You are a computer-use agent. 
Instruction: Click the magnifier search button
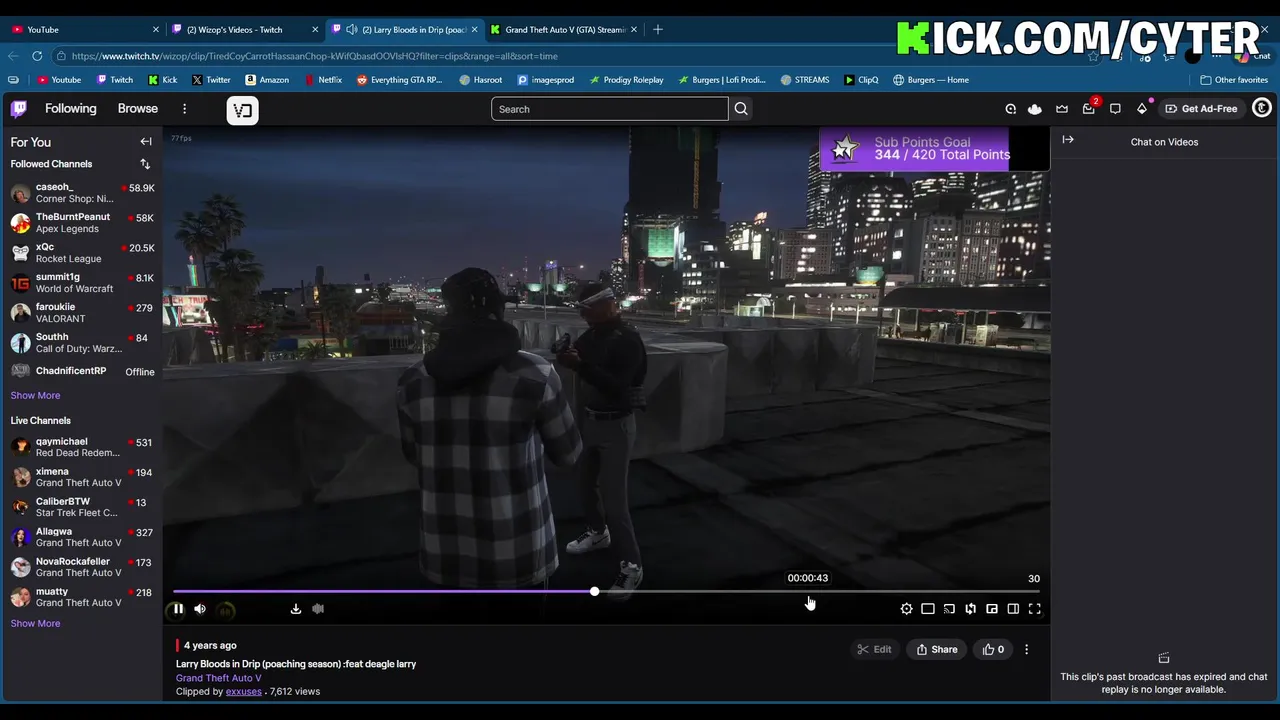tap(741, 109)
